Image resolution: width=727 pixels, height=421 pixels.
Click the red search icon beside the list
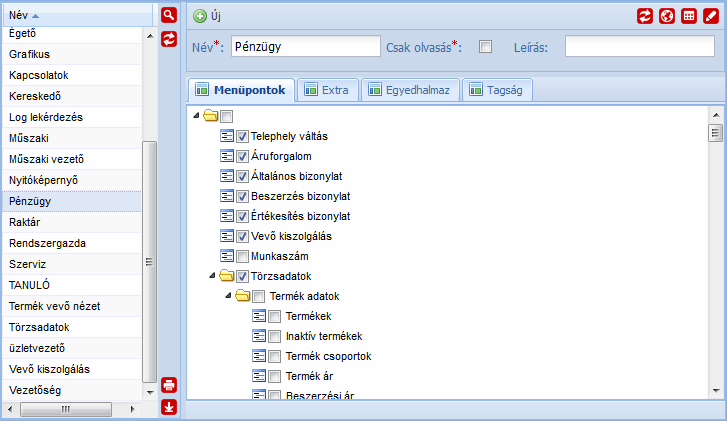coord(169,15)
